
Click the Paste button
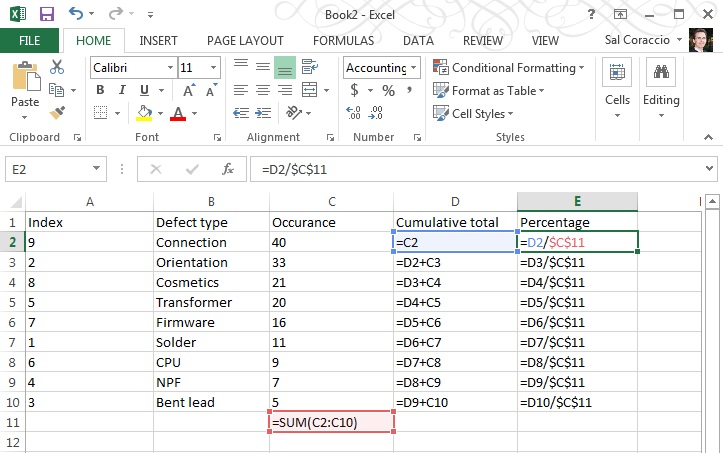(24, 87)
